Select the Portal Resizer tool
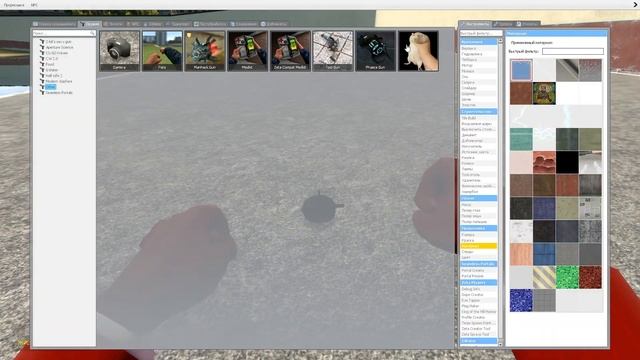Screen dimensions: 640x360 tap(478, 276)
